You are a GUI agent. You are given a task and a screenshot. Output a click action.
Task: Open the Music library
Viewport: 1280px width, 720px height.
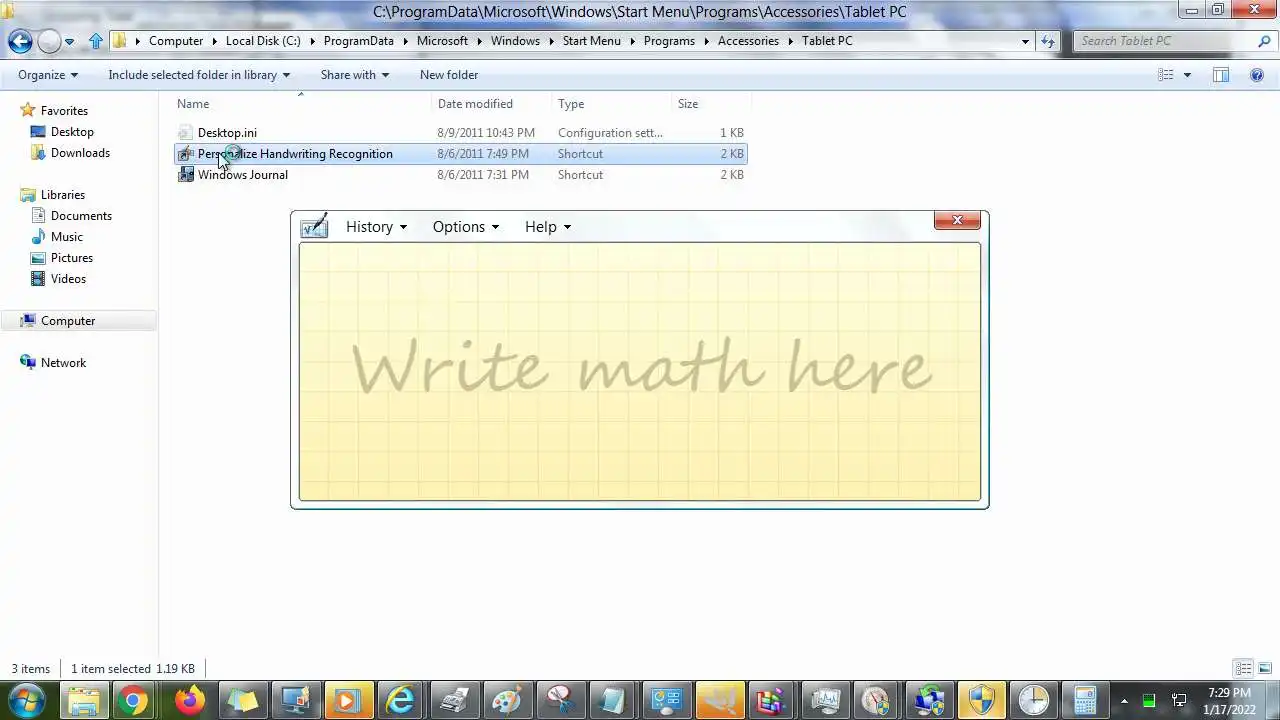coord(67,237)
